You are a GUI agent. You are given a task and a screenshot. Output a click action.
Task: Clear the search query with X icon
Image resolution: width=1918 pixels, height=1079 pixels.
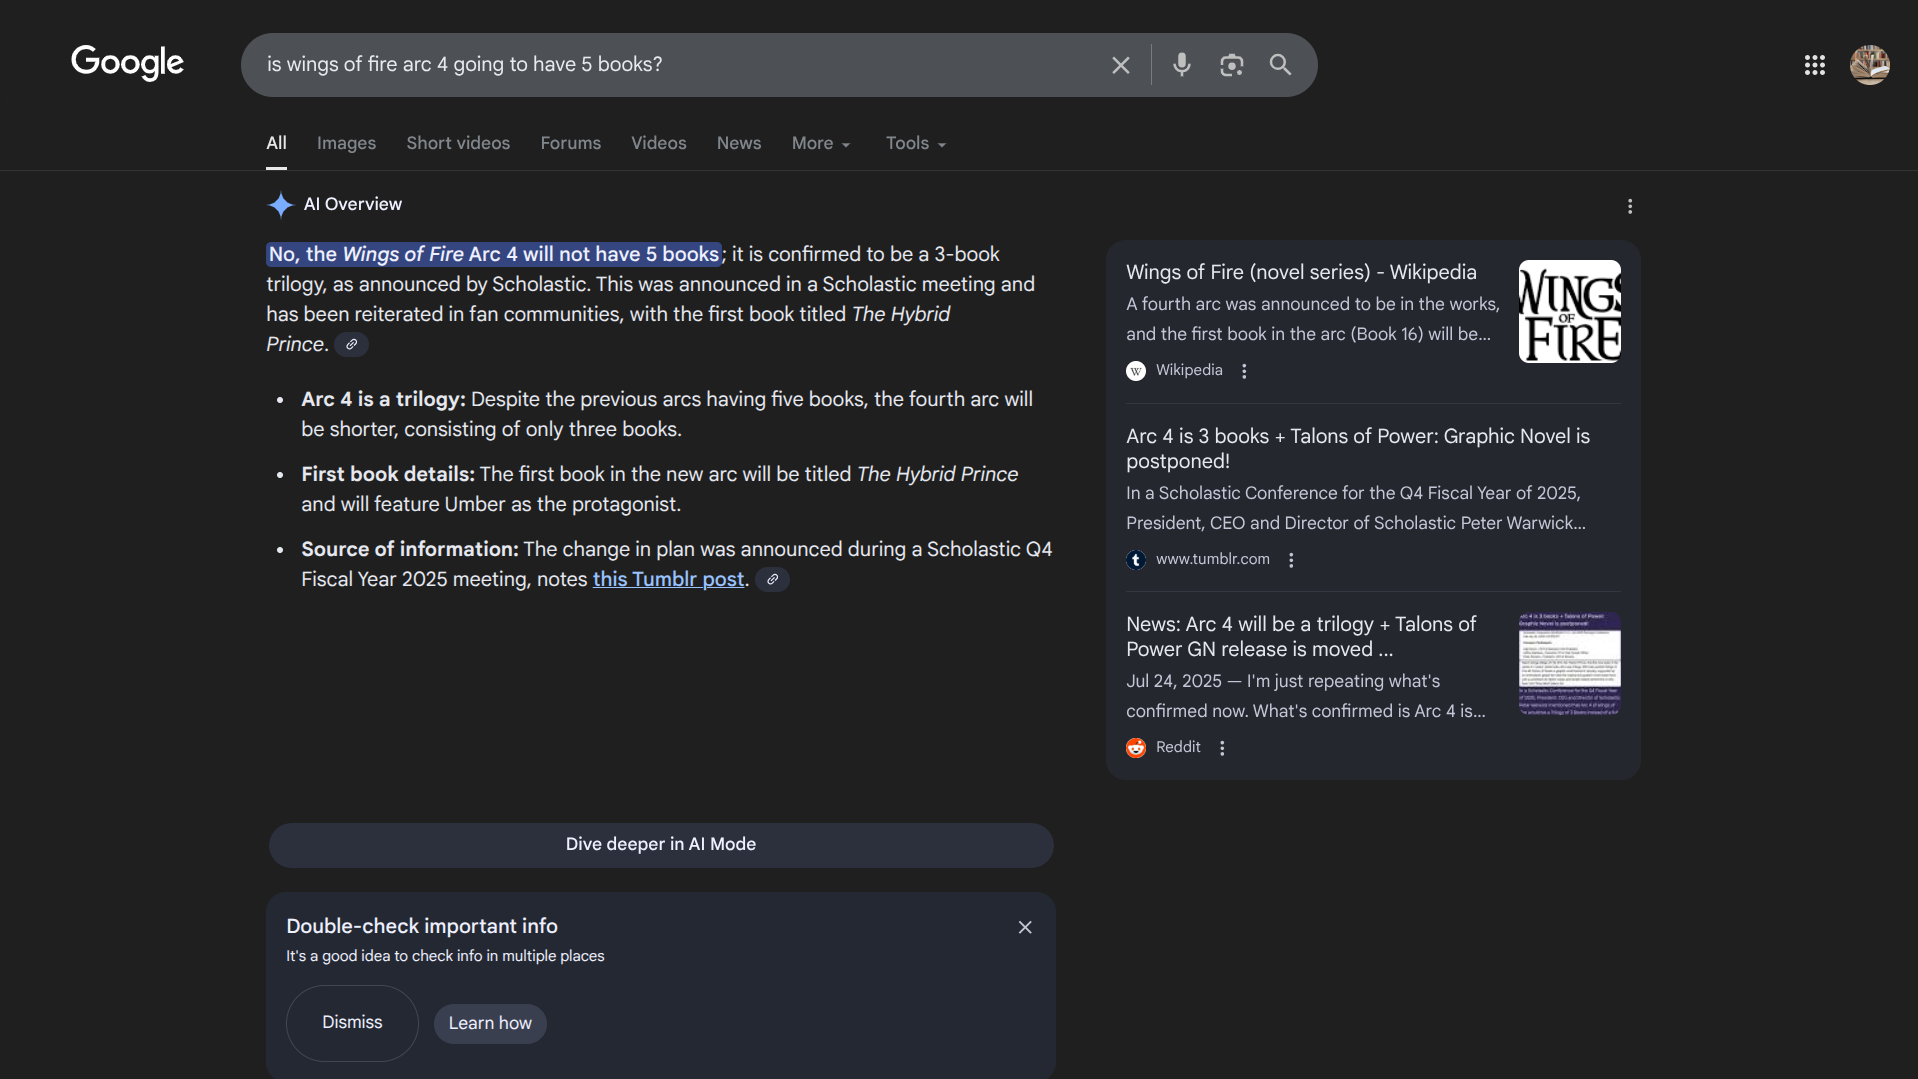1120,65
